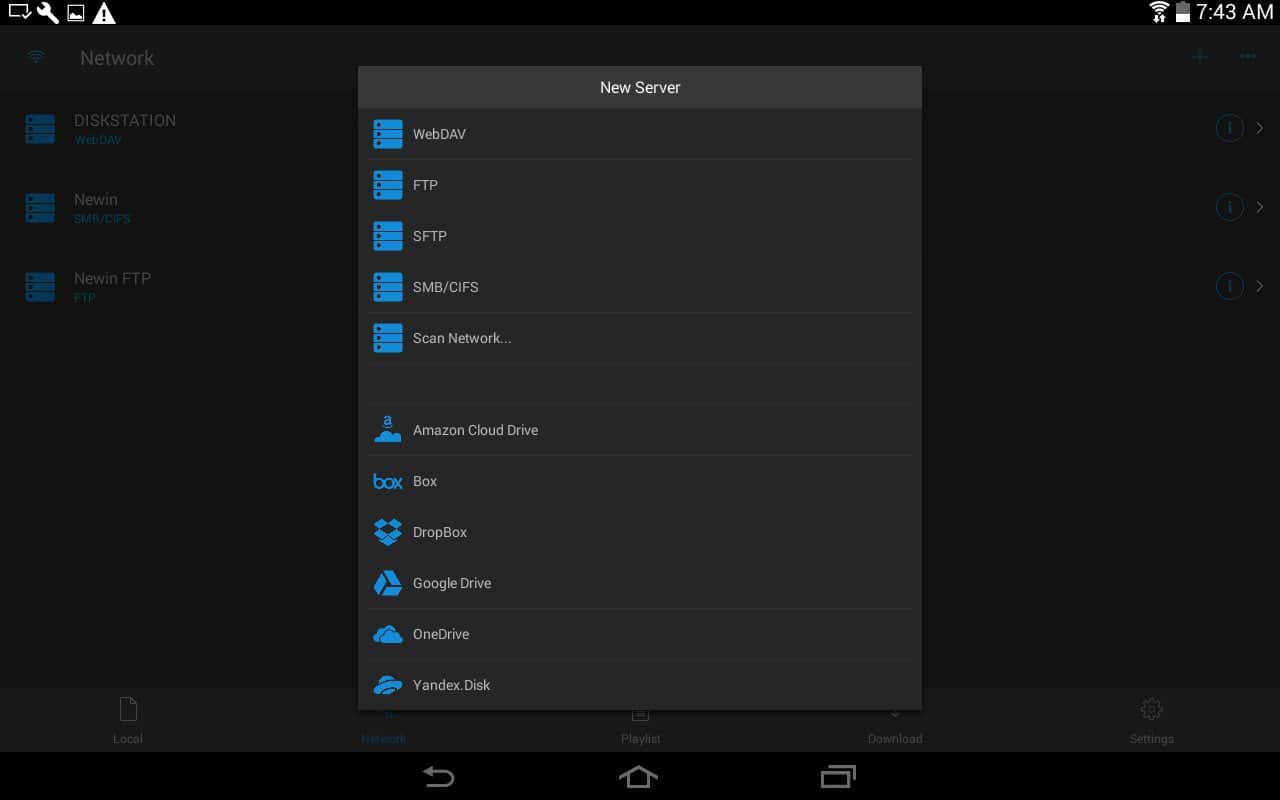Add OneDrive cloud storage
The width and height of the screenshot is (1280, 800).
tap(640, 634)
